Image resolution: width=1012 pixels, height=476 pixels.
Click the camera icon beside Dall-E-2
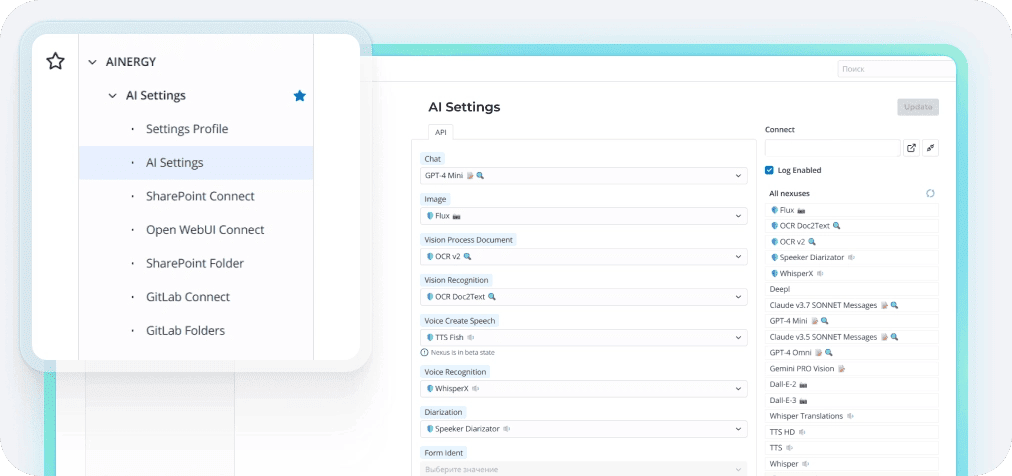(x=803, y=384)
